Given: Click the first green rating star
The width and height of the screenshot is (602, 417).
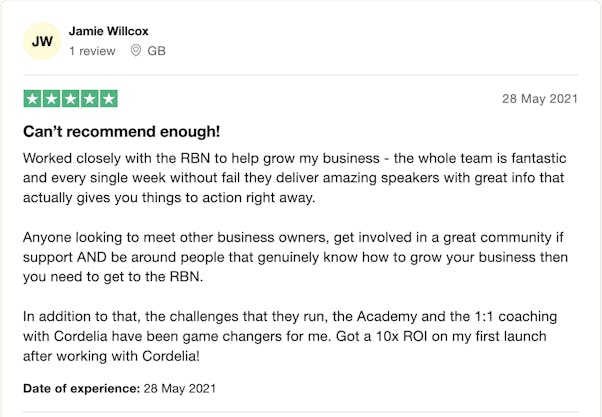Looking at the screenshot, I should click(x=33, y=99).
